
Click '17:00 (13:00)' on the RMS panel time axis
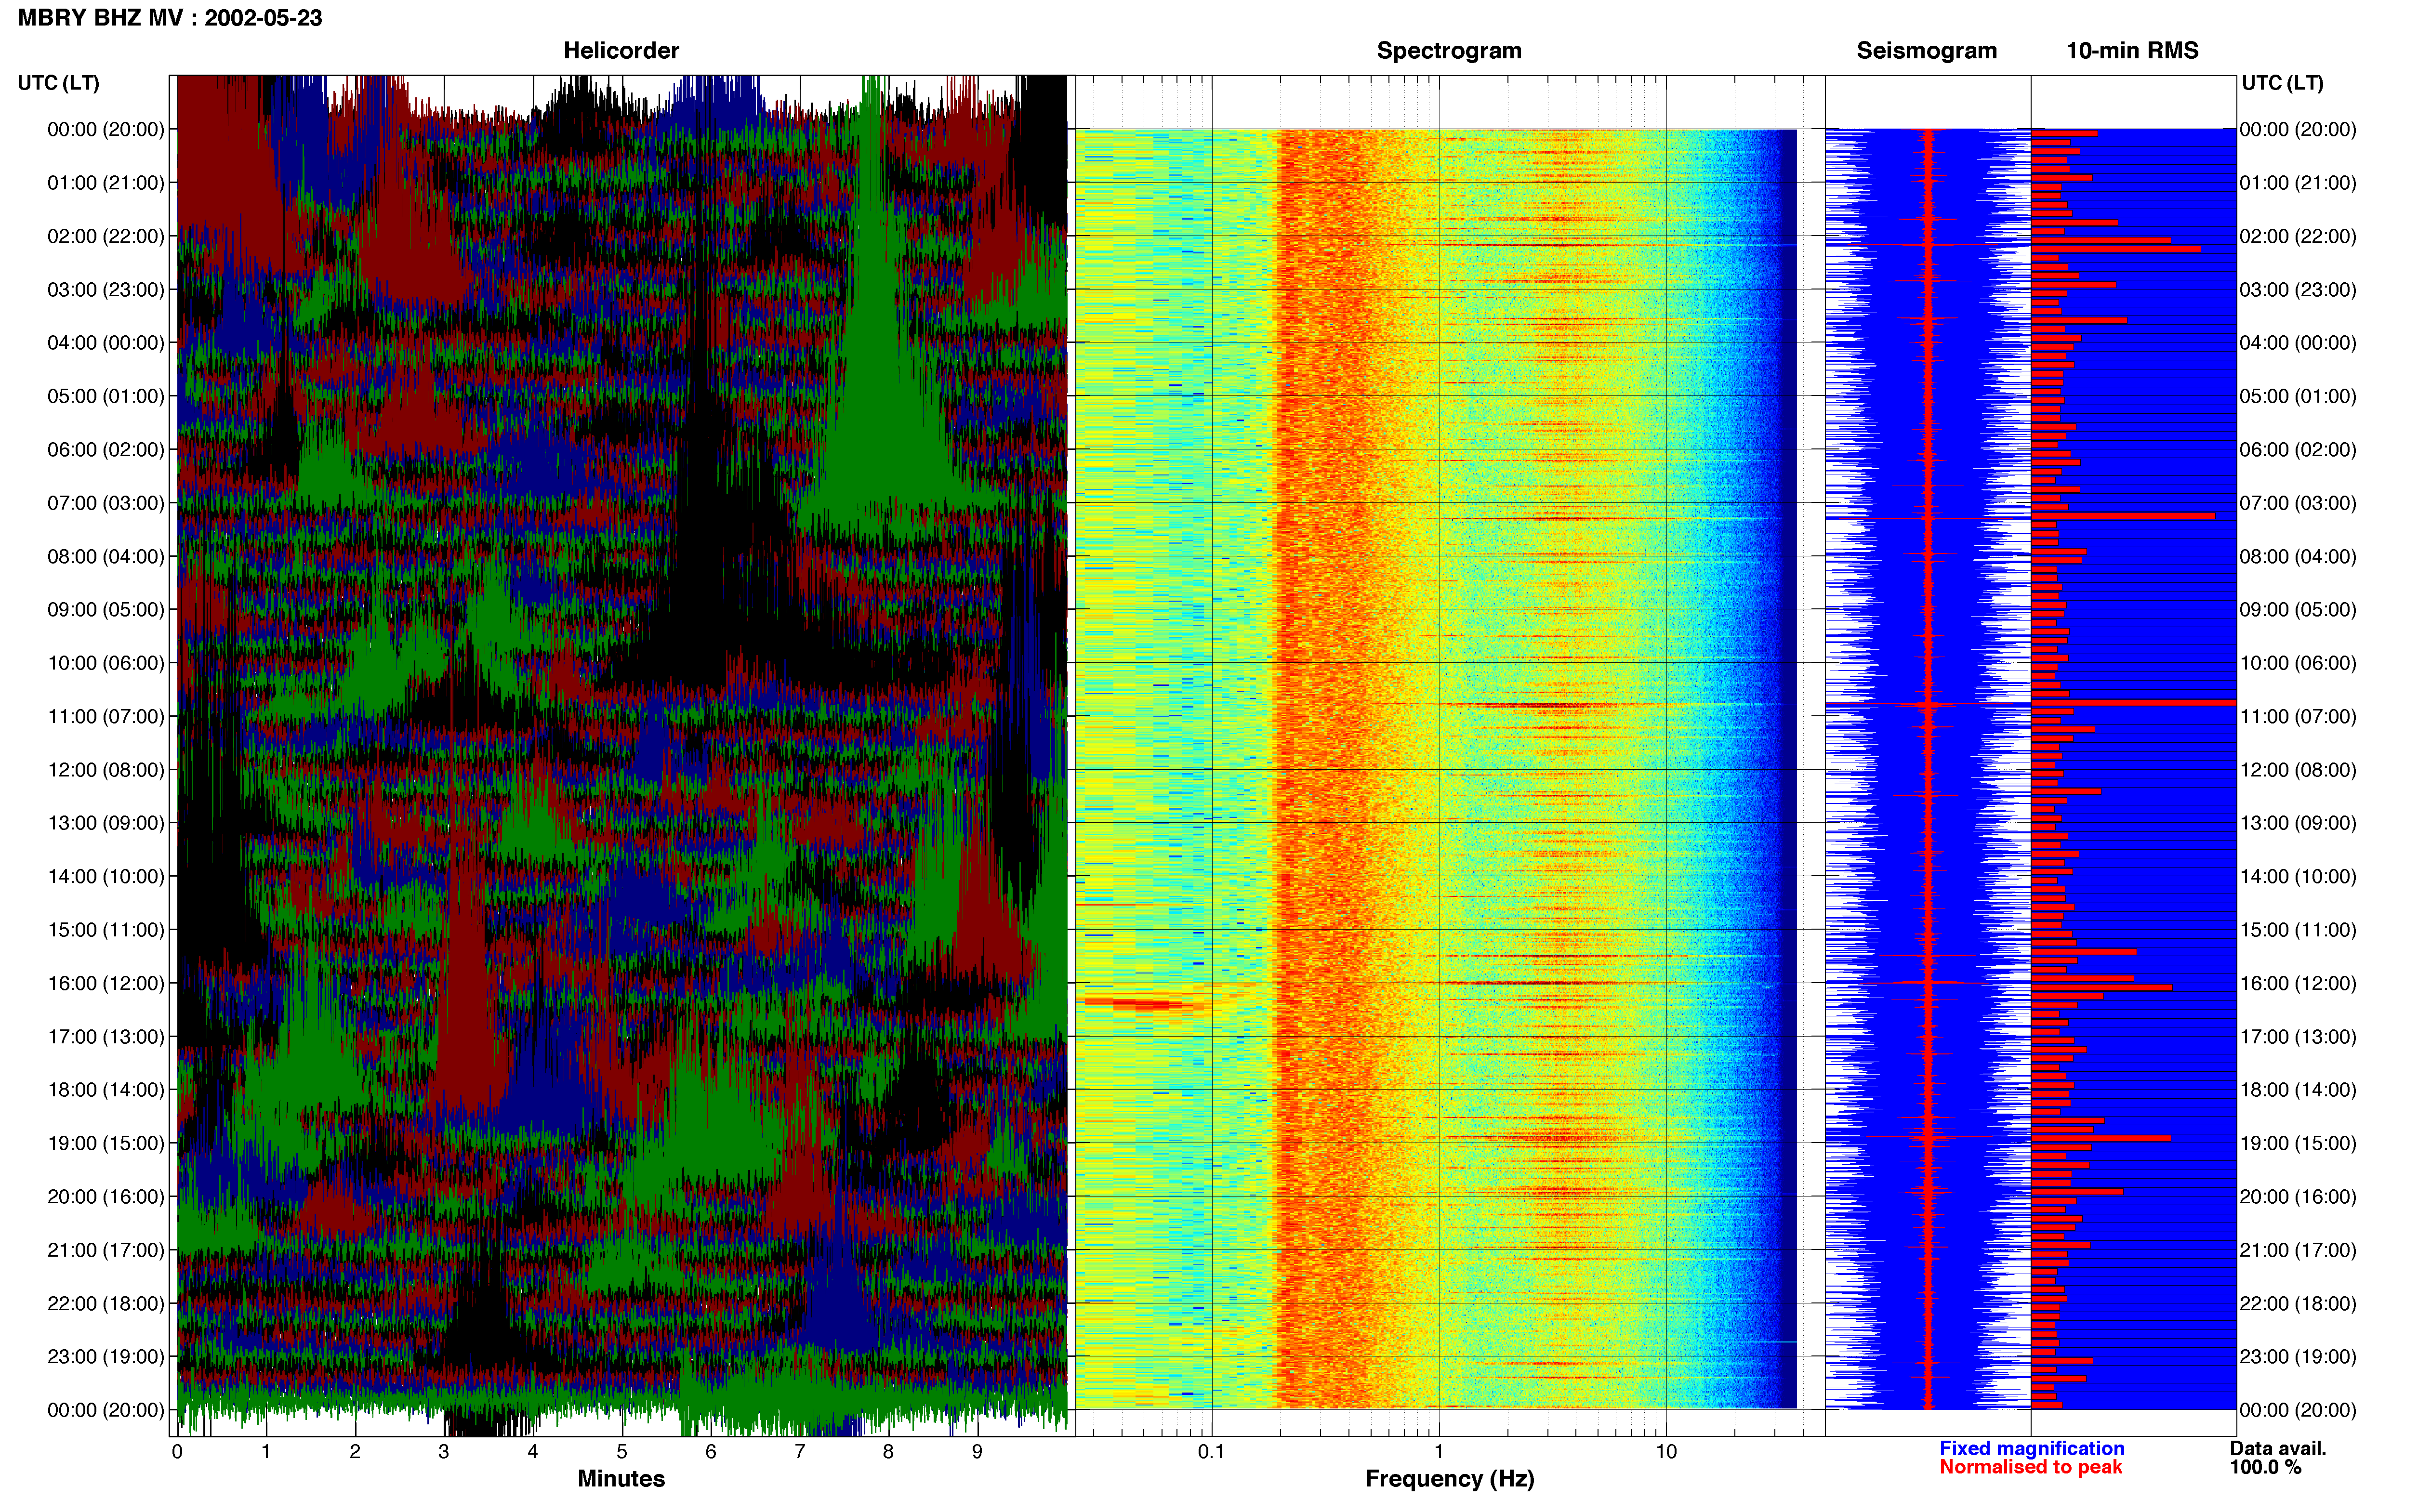2298,1037
